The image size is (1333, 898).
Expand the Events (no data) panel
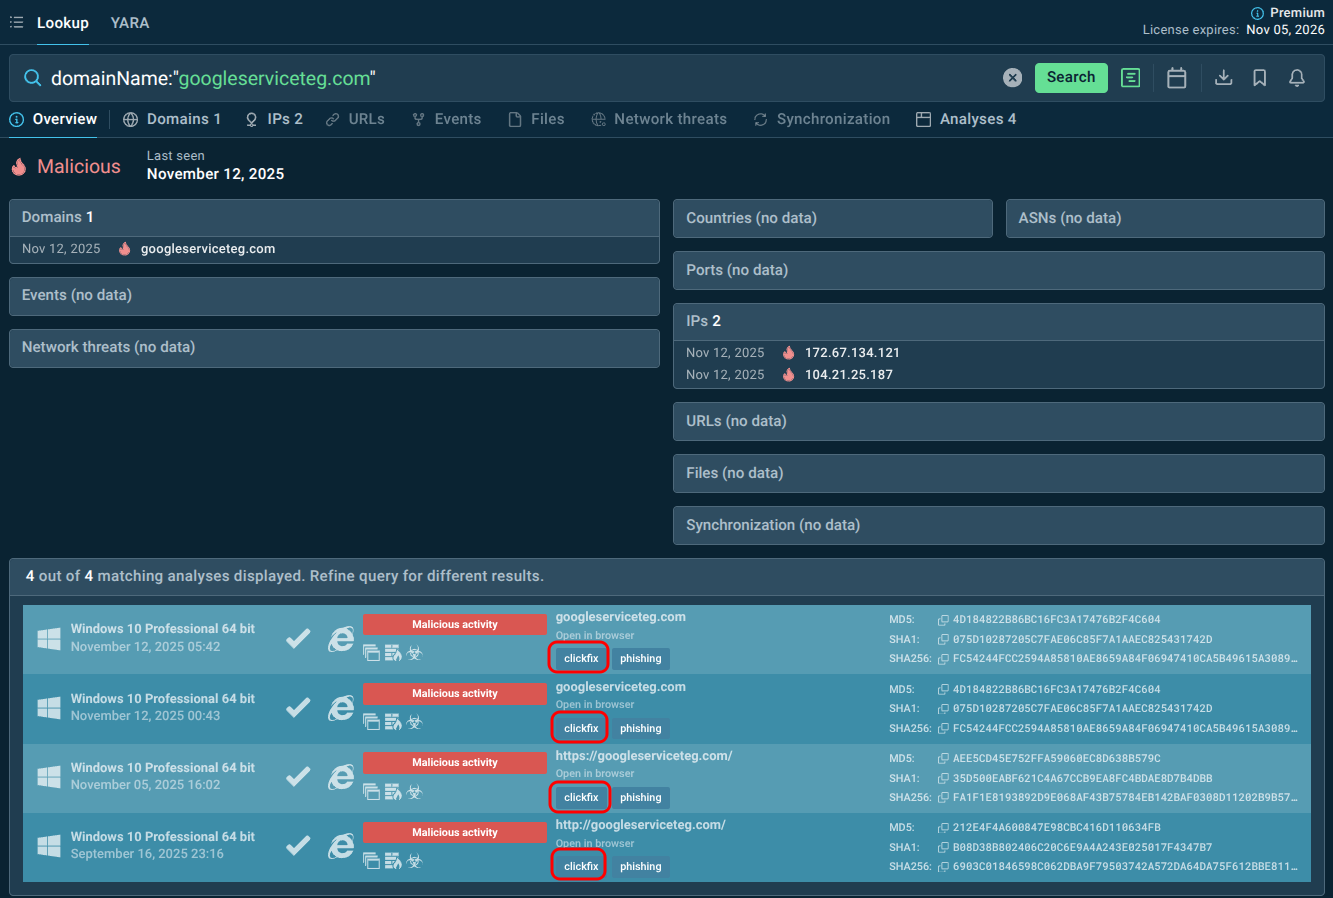pyautogui.click(x=334, y=296)
